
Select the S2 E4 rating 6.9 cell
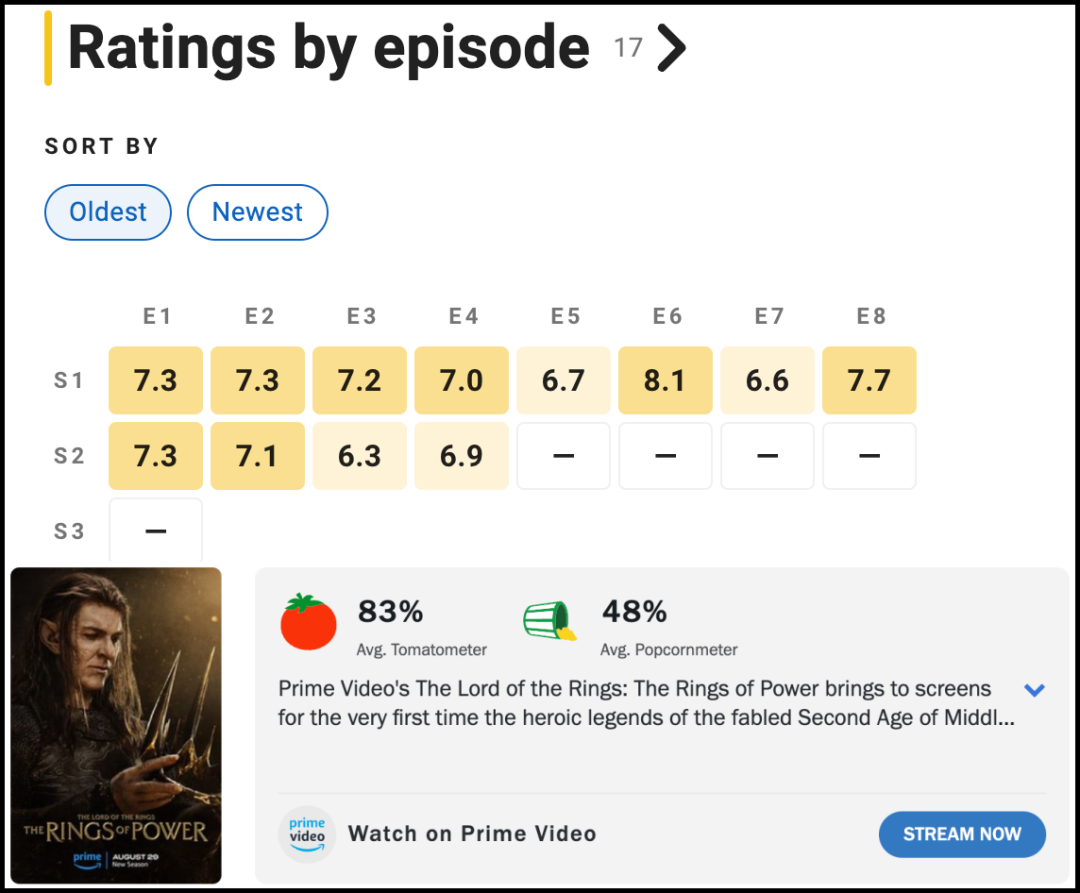tap(461, 456)
